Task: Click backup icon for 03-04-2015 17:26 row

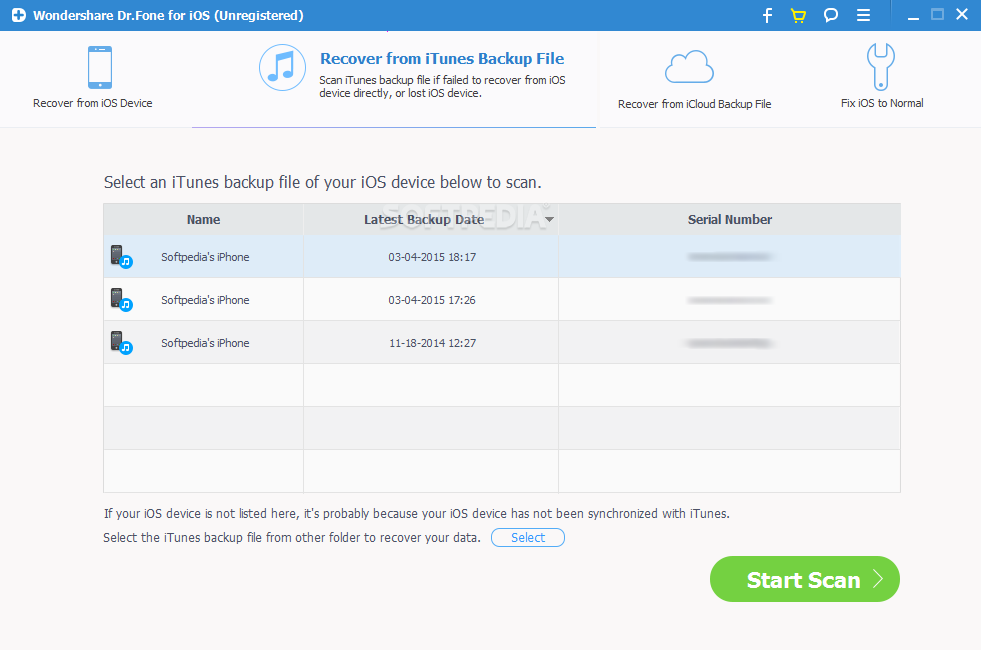Action: [x=121, y=300]
